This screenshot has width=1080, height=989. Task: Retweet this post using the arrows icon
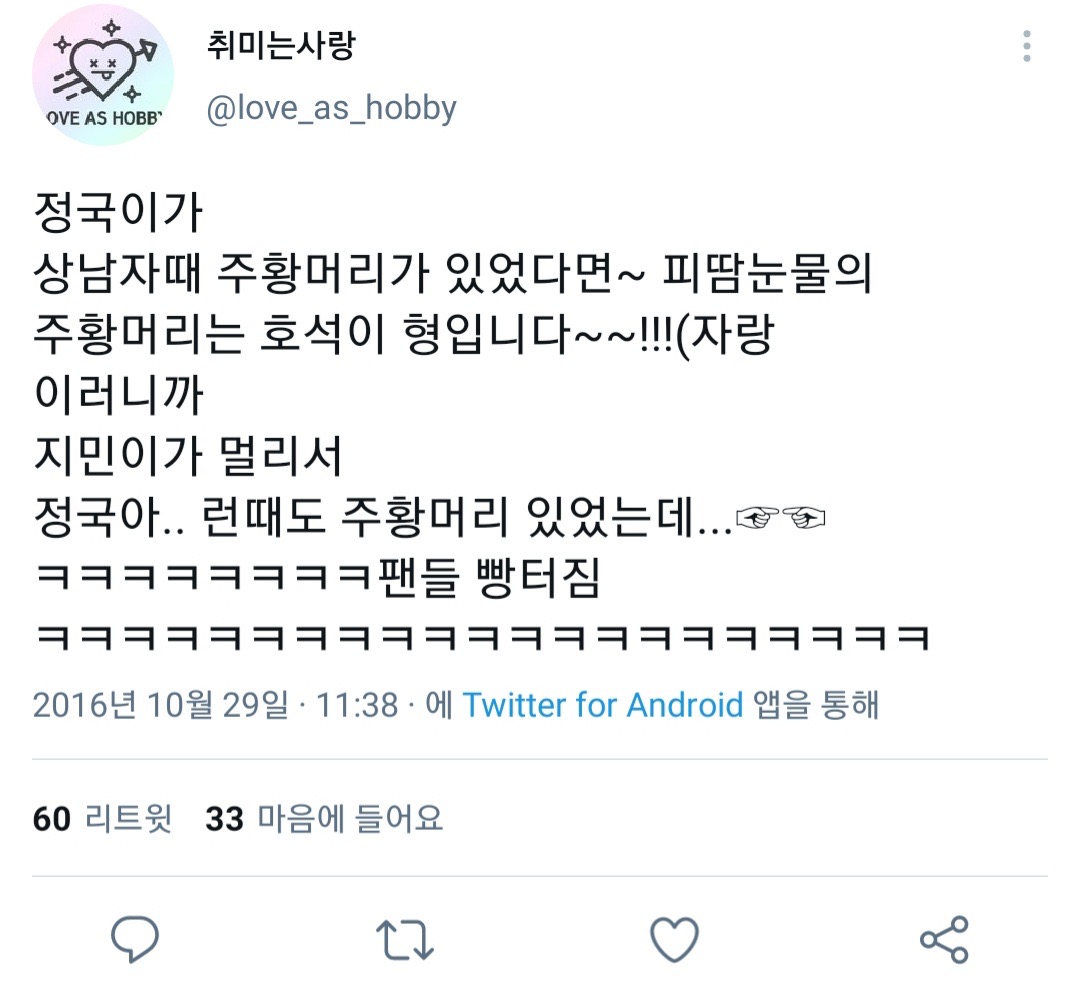[x=405, y=941]
